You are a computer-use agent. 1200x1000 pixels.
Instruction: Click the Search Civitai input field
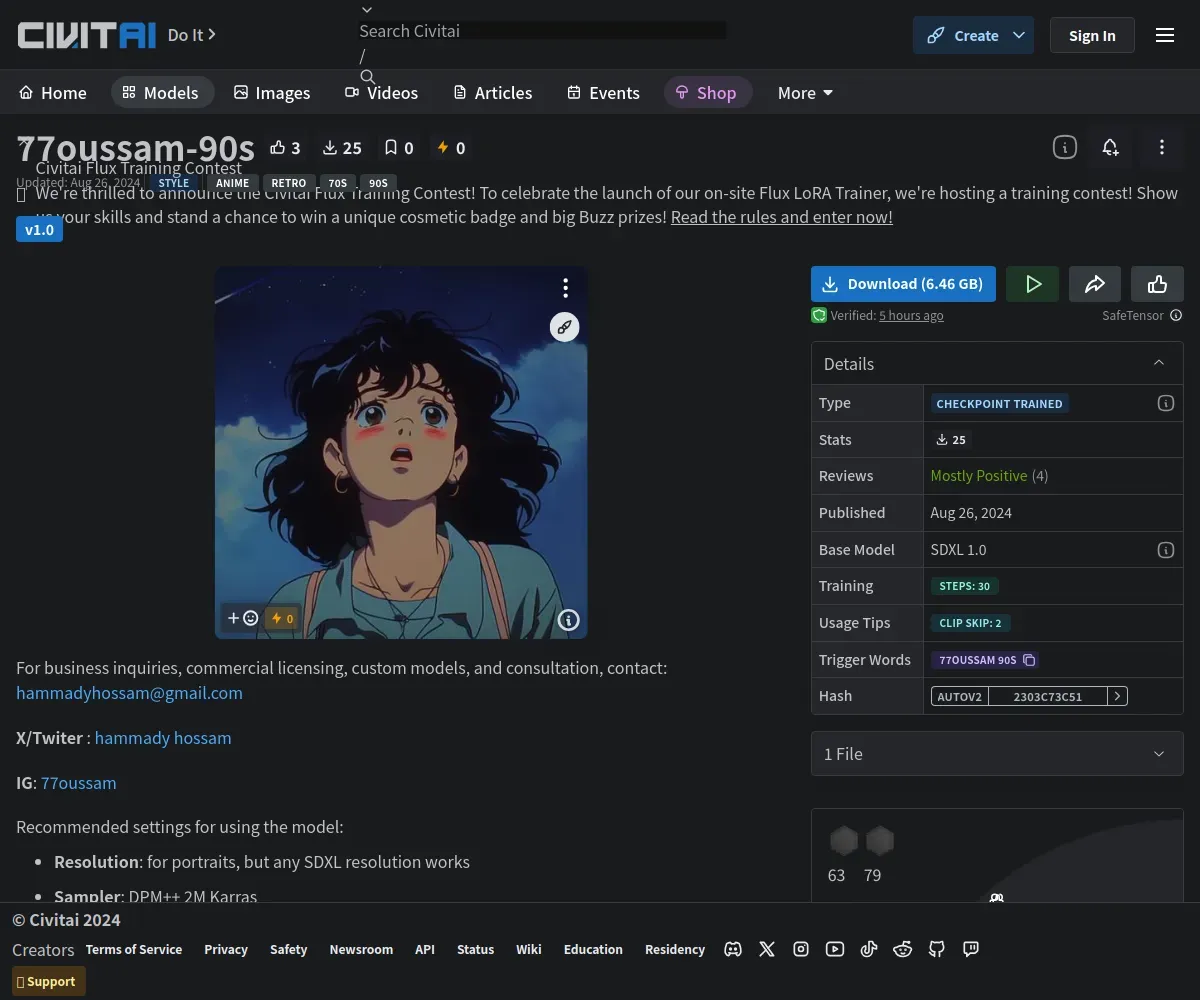tap(542, 31)
